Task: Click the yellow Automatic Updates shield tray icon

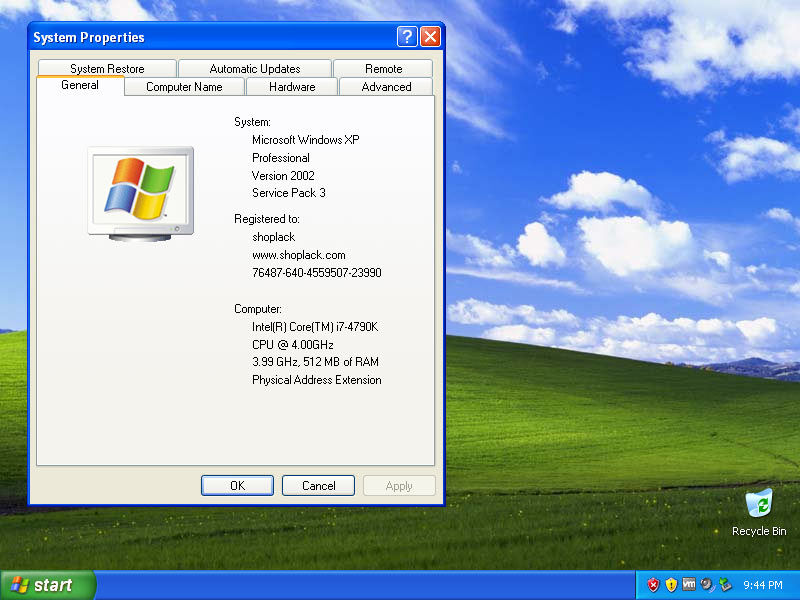Action: point(671,585)
